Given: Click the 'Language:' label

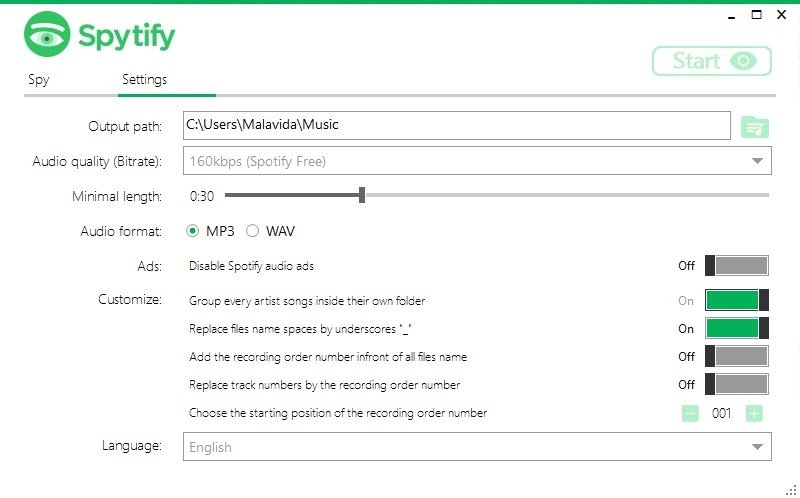Looking at the screenshot, I should point(132,446).
